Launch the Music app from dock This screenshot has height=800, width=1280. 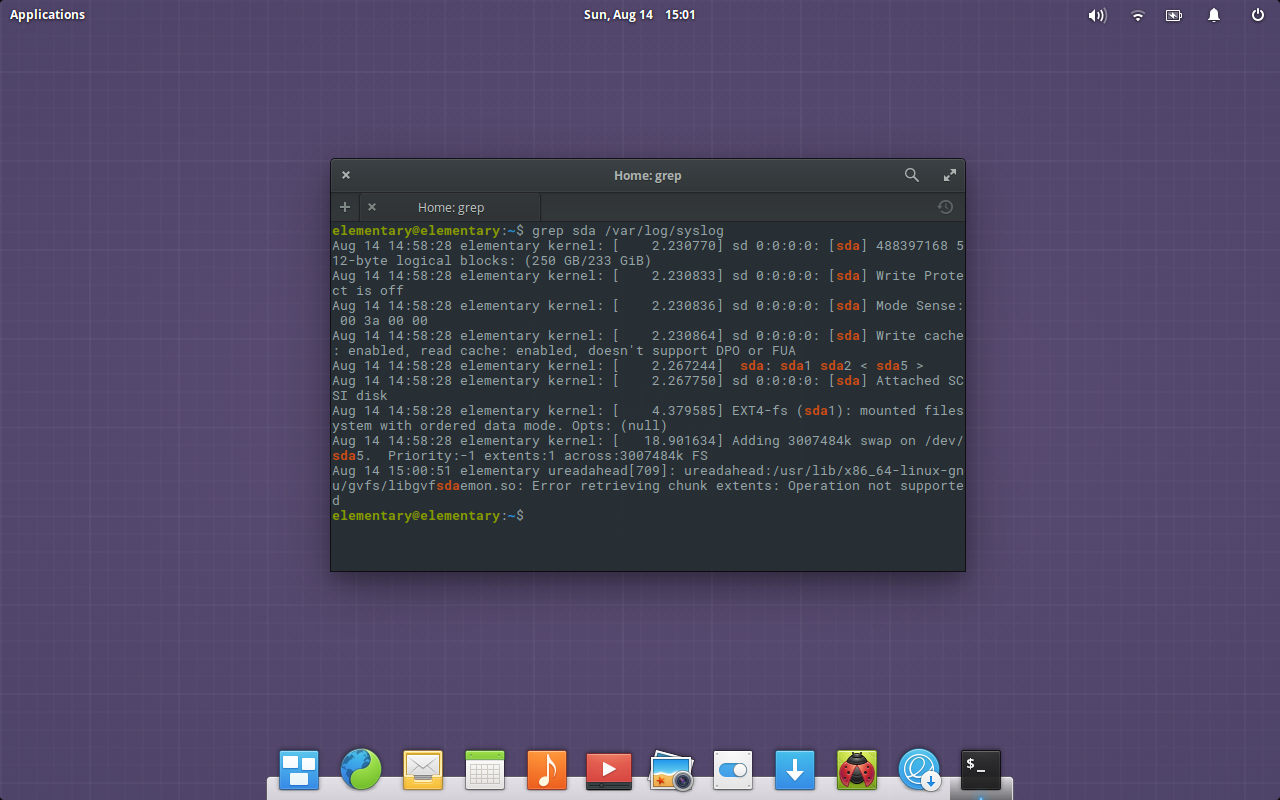tap(547, 770)
